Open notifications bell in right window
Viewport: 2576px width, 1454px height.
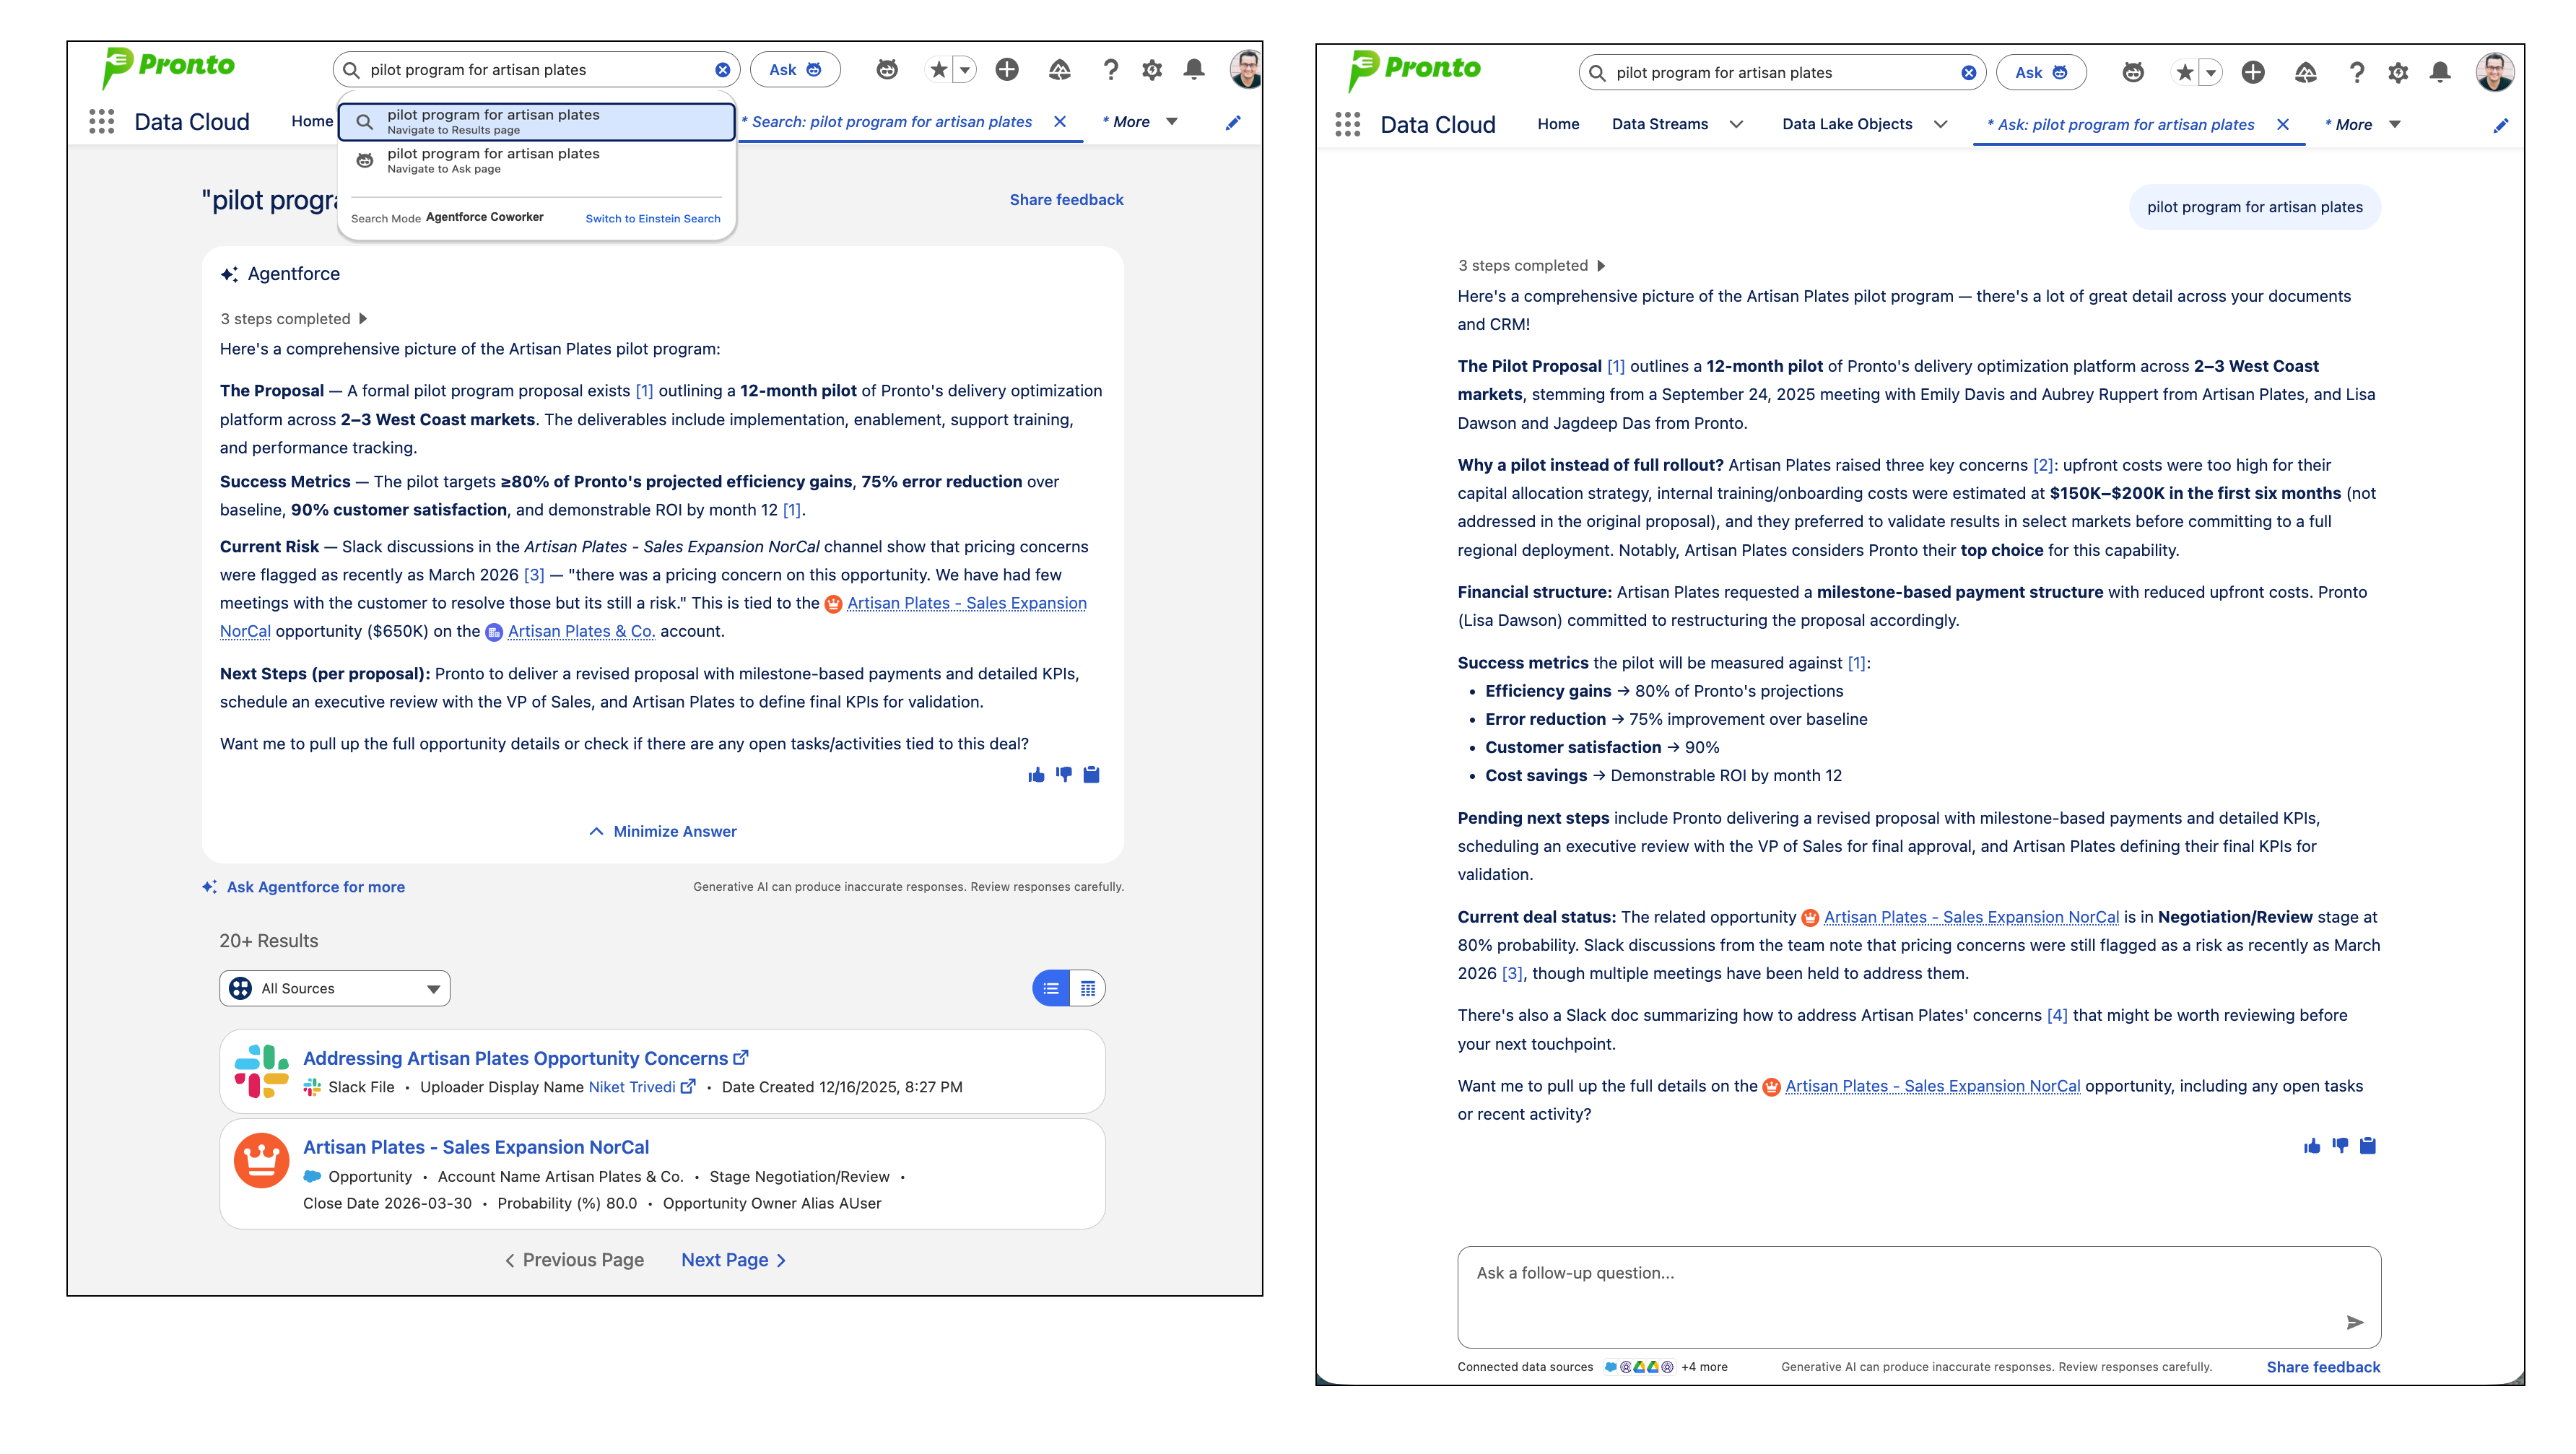2440,73
